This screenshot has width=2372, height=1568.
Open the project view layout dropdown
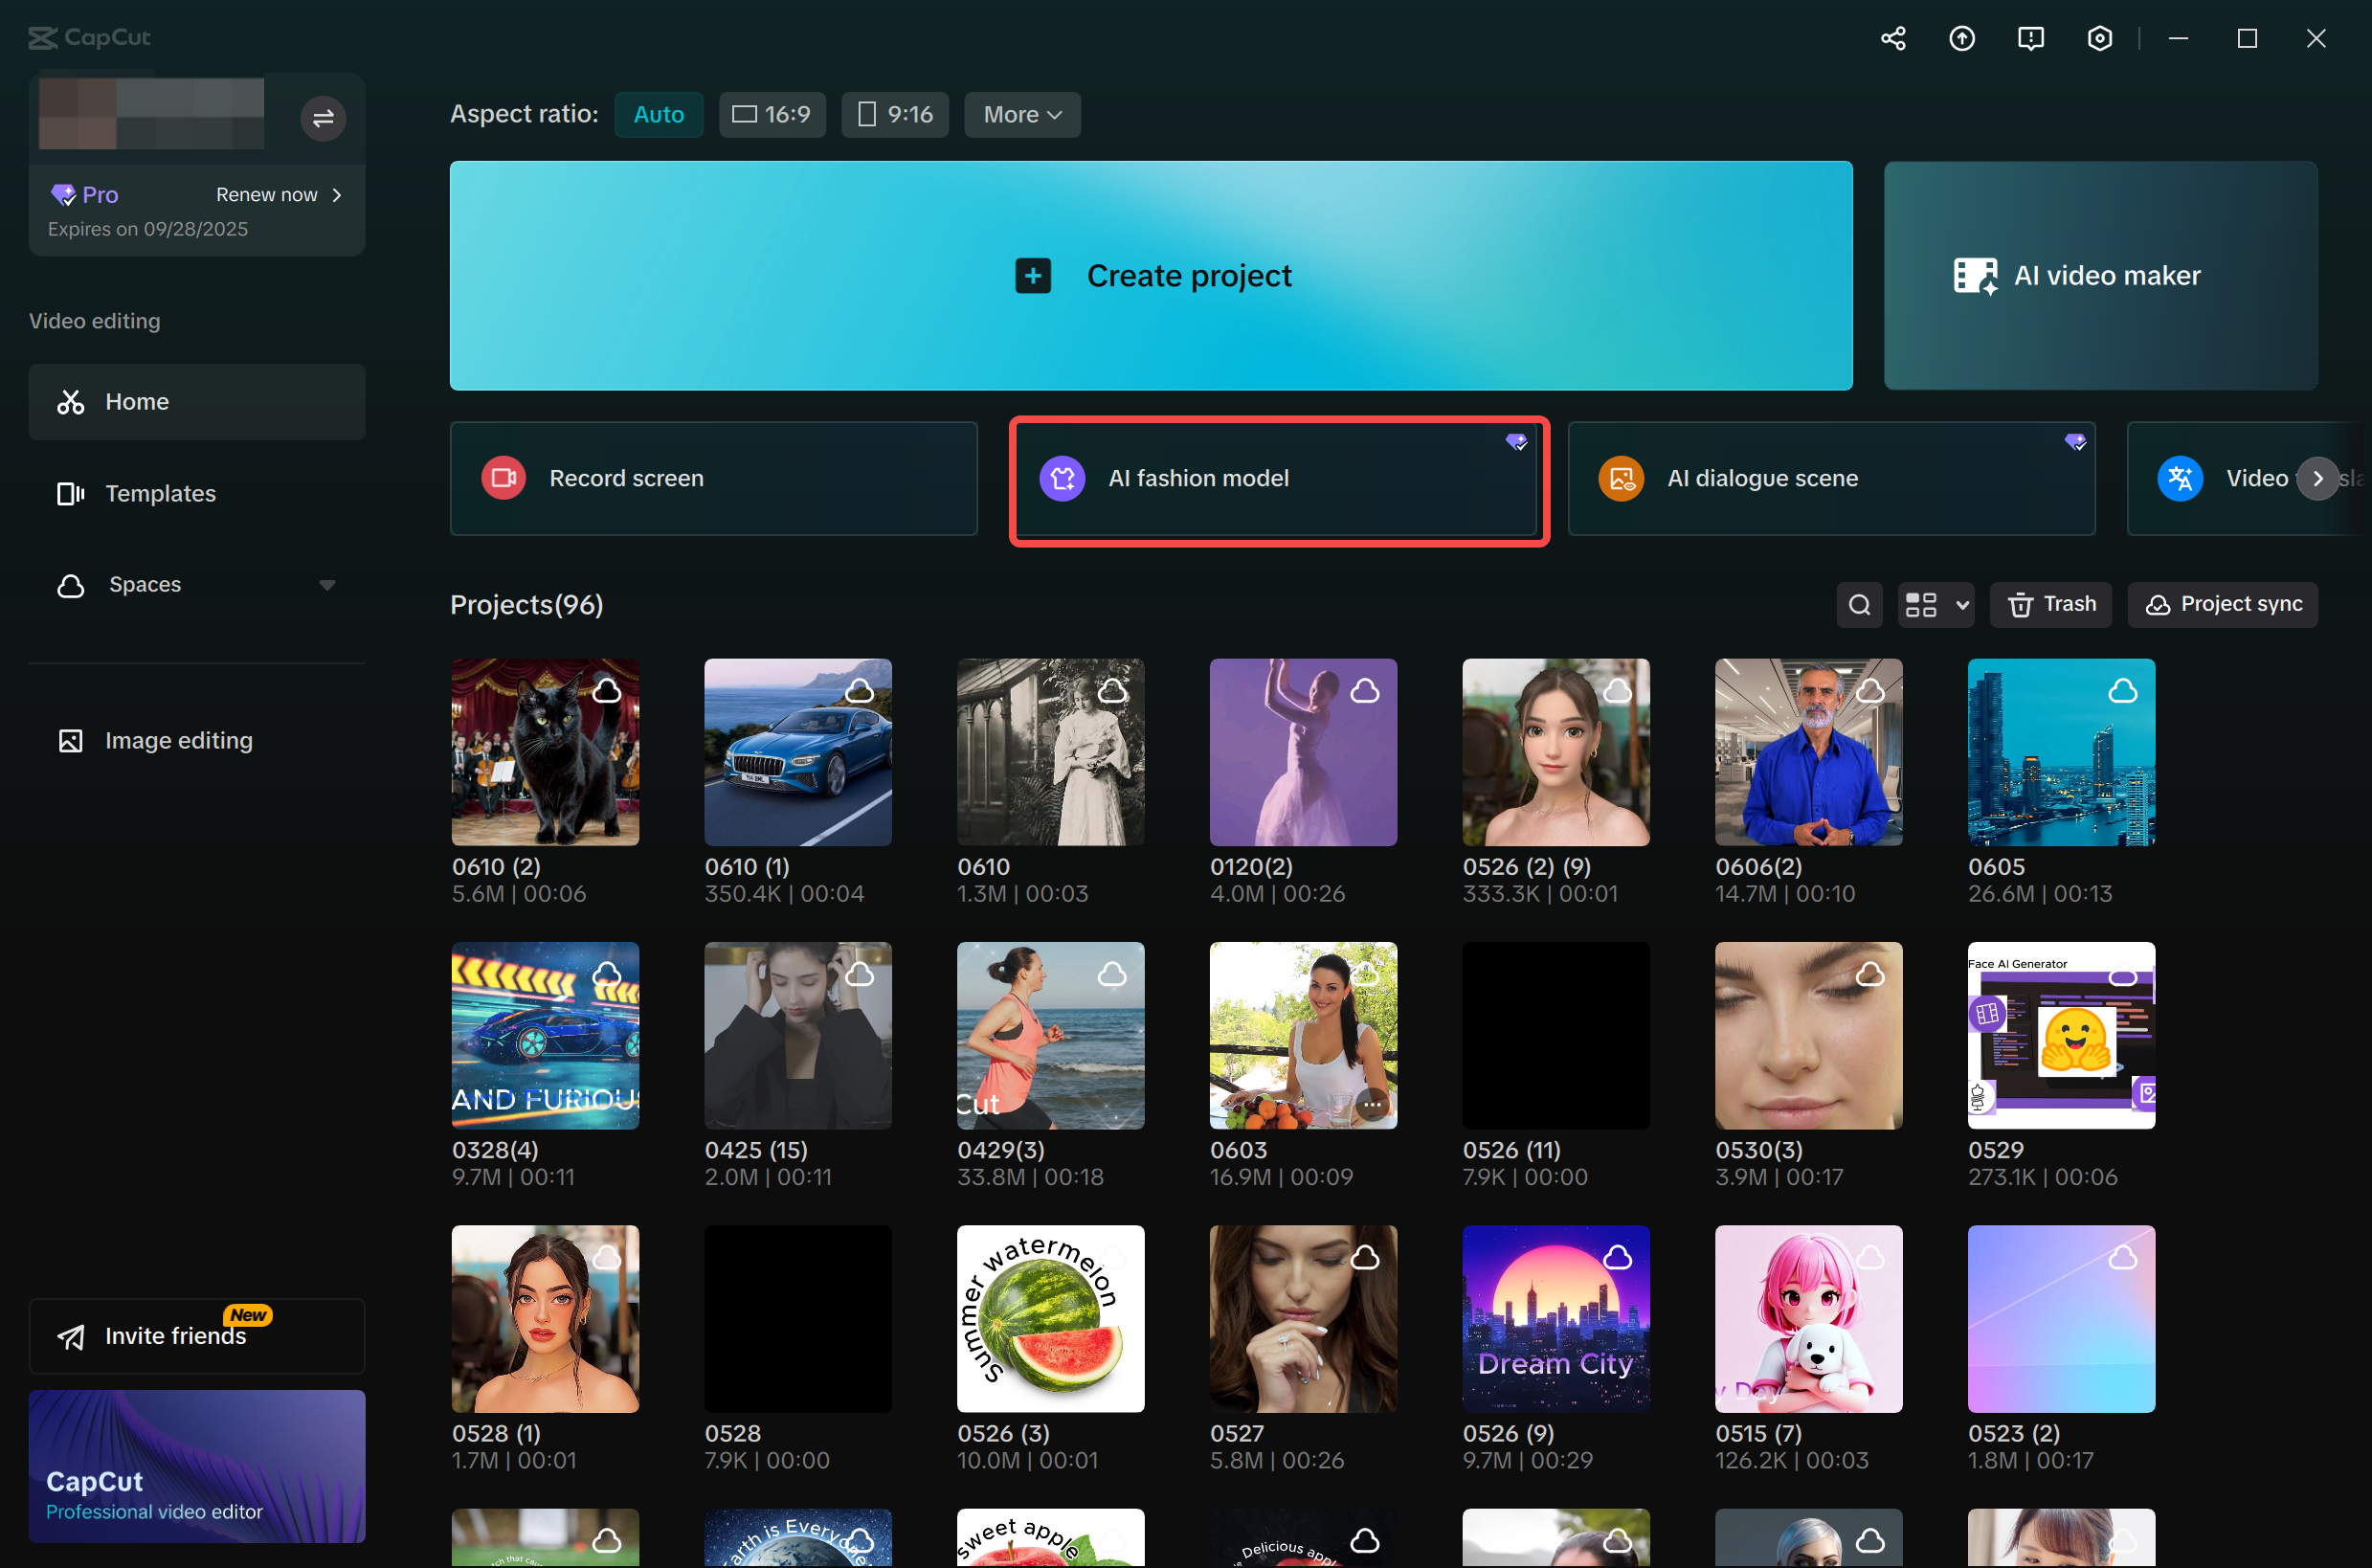pos(1935,605)
